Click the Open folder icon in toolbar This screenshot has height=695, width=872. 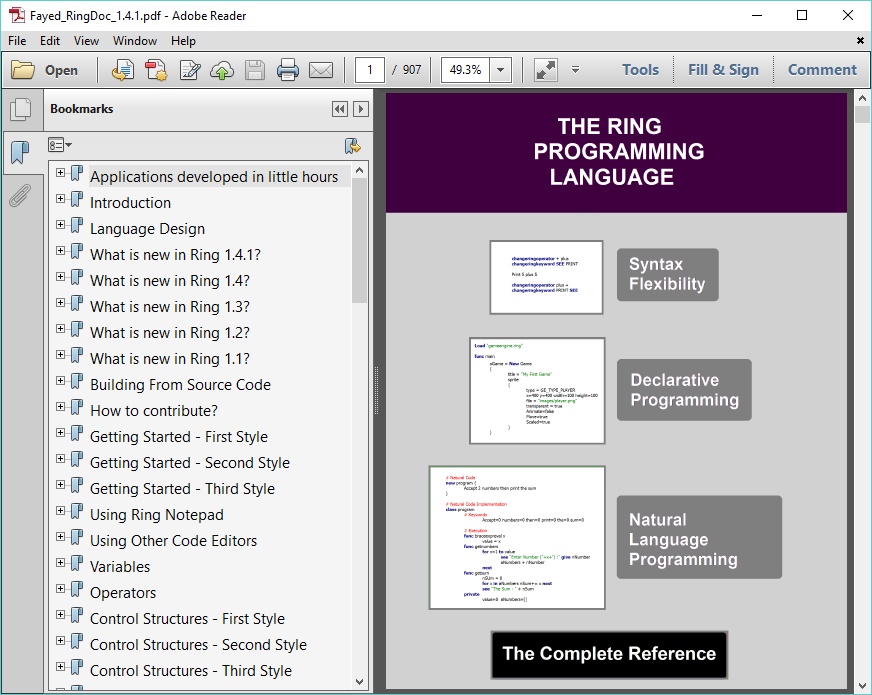[x=23, y=70]
